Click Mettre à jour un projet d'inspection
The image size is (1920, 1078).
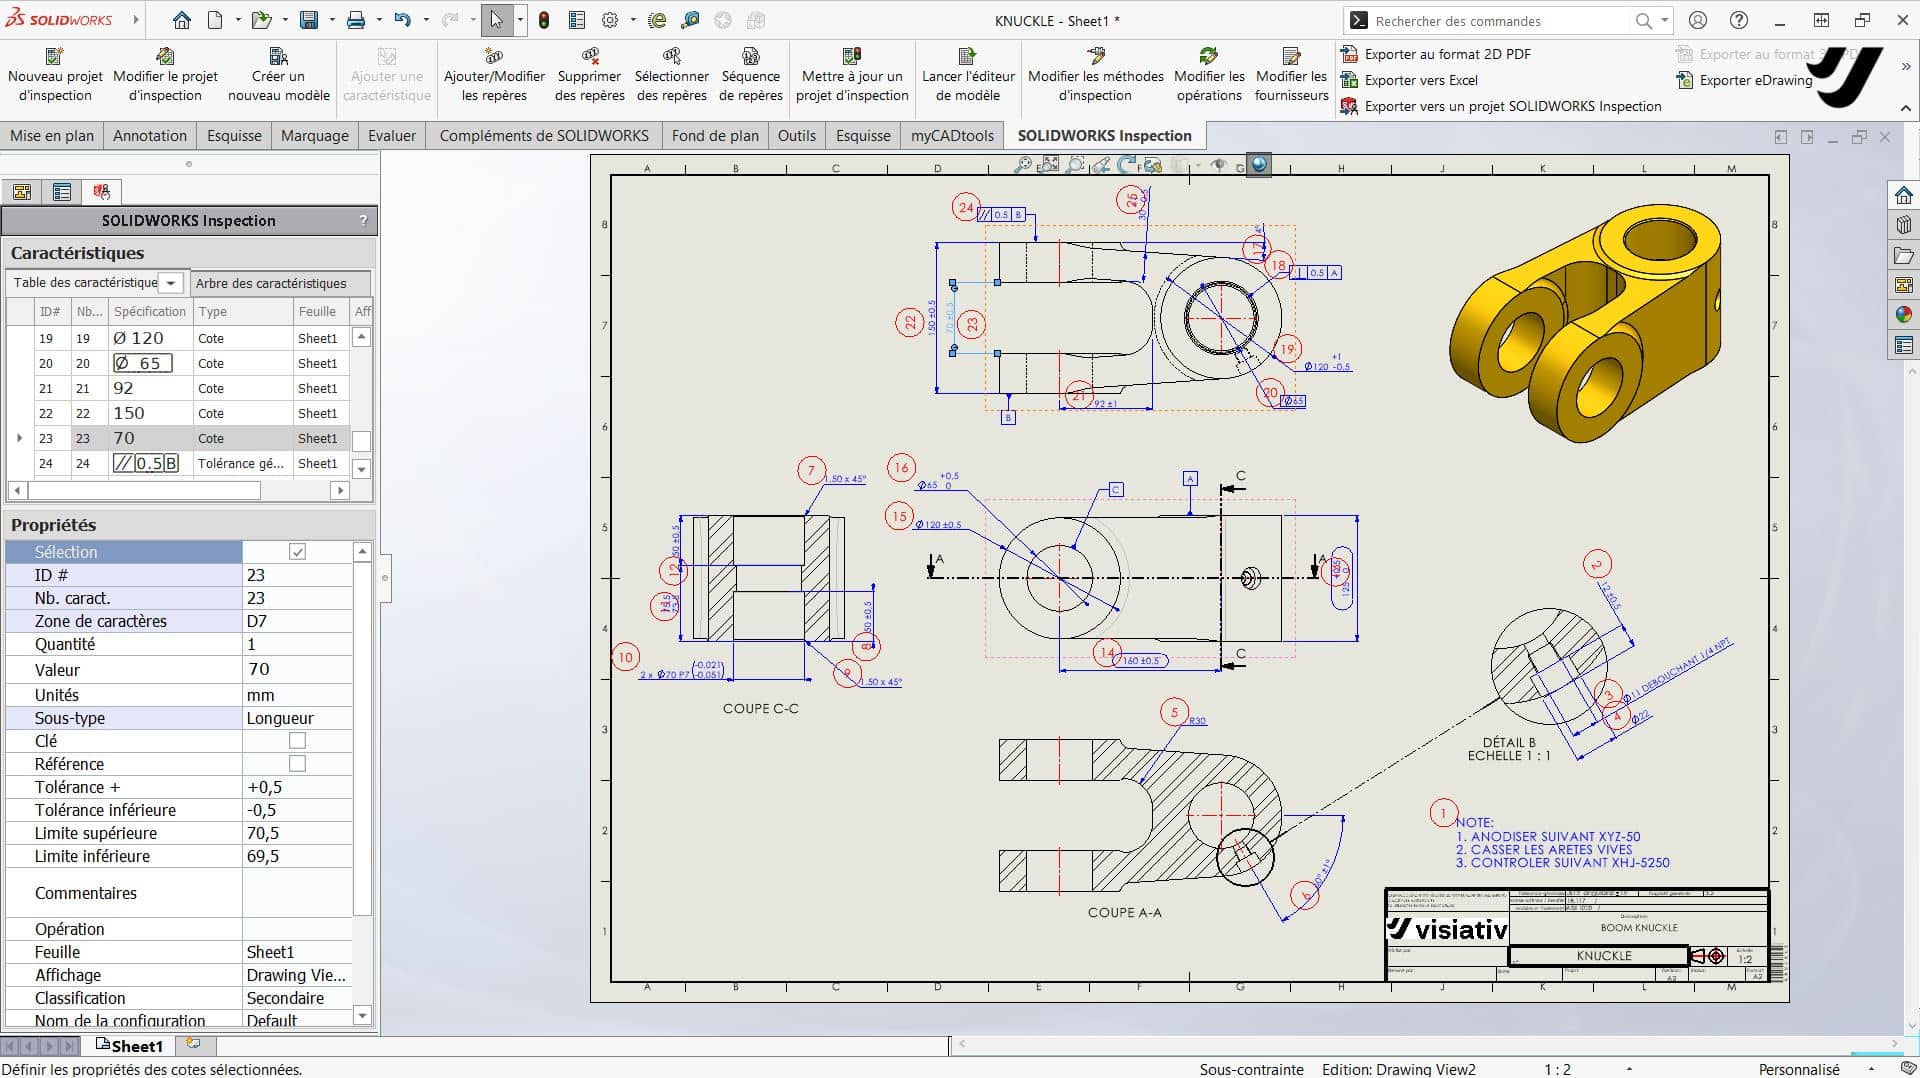point(852,75)
